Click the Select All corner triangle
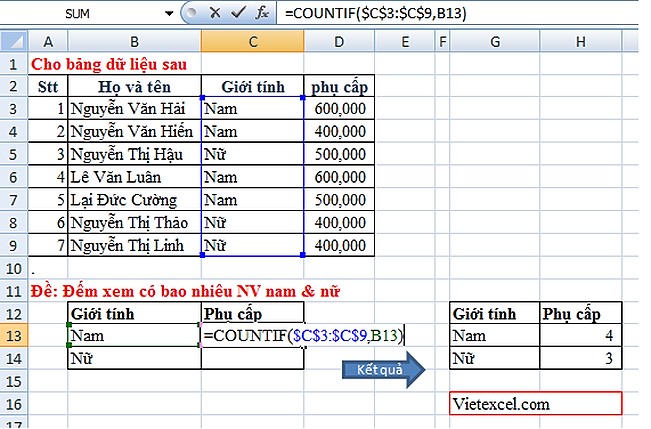The height and width of the screenshot is (429, 651). [x=13, y=41]
